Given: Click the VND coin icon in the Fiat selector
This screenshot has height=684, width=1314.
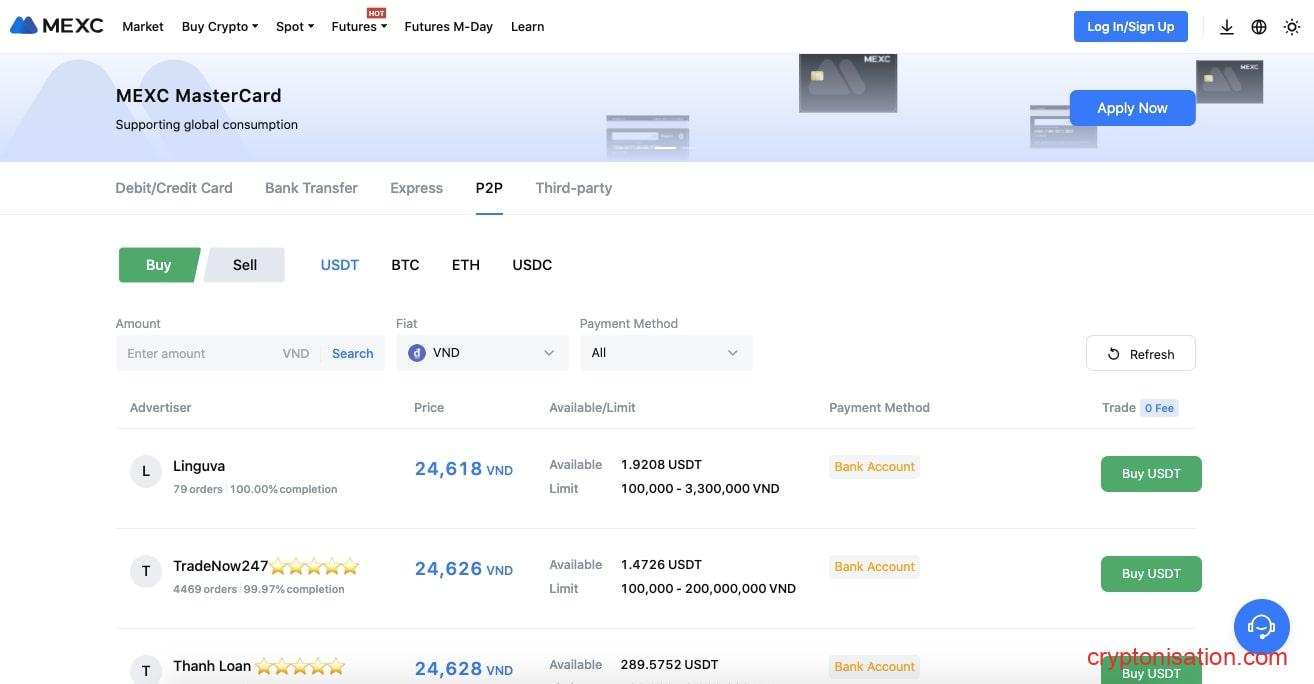Looking at the screenshot, I should point(417,352).
